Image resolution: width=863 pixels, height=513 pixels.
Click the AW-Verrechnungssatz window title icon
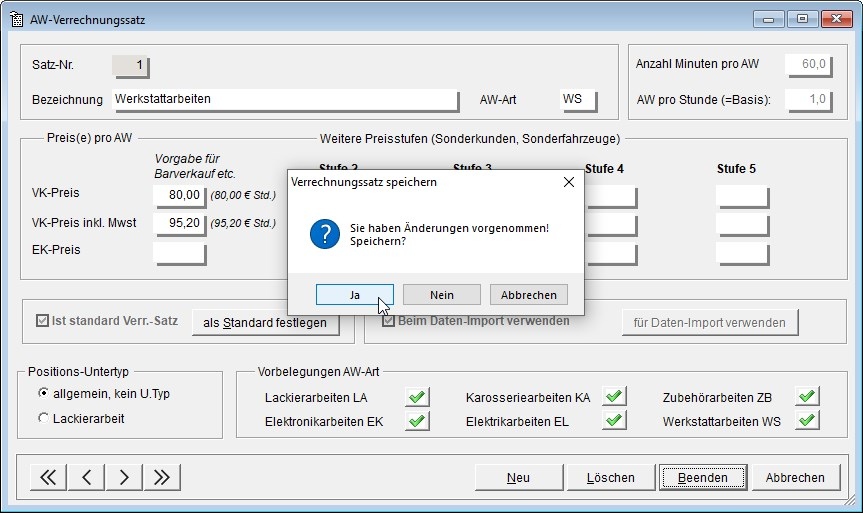point(17,19)
